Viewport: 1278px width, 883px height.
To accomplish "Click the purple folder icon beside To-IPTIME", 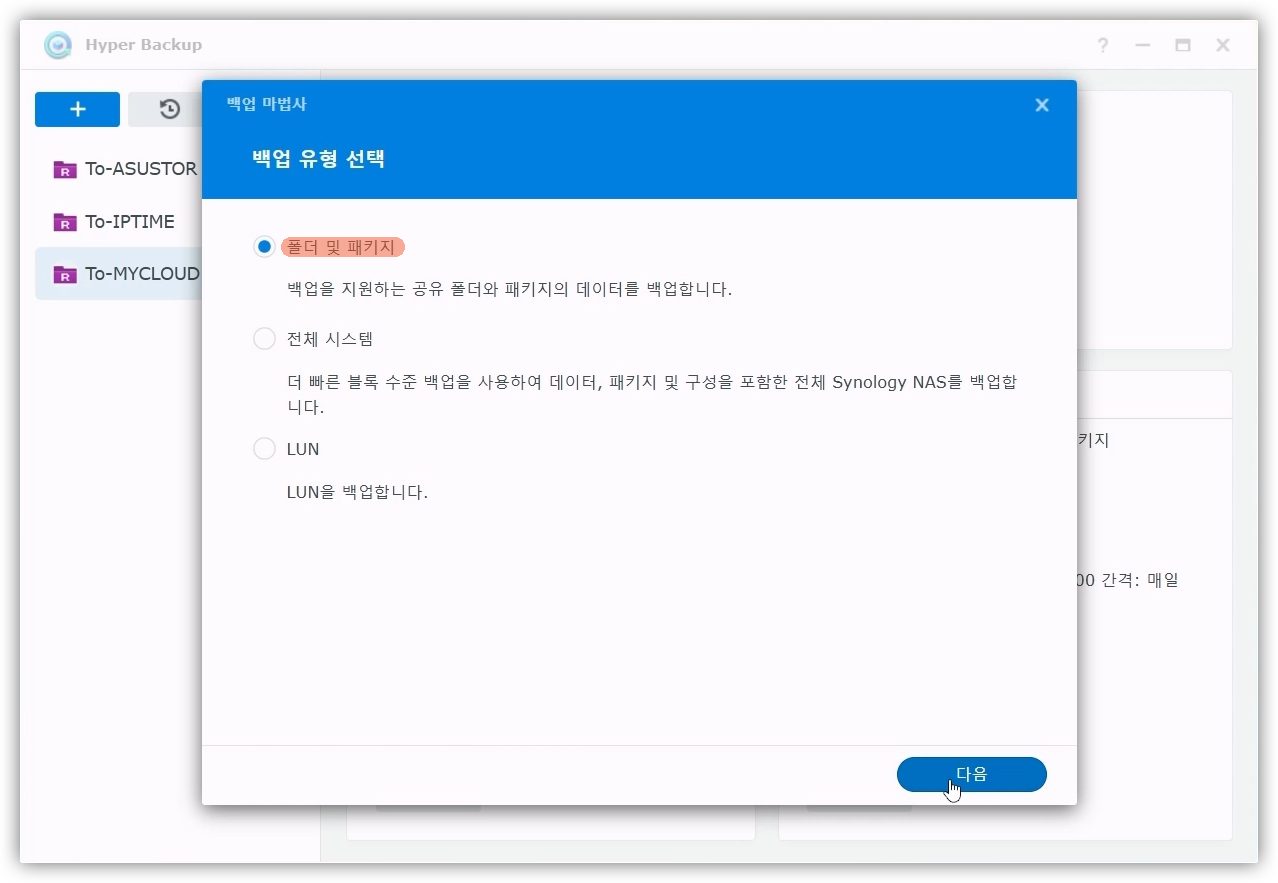I will (65, 222).
